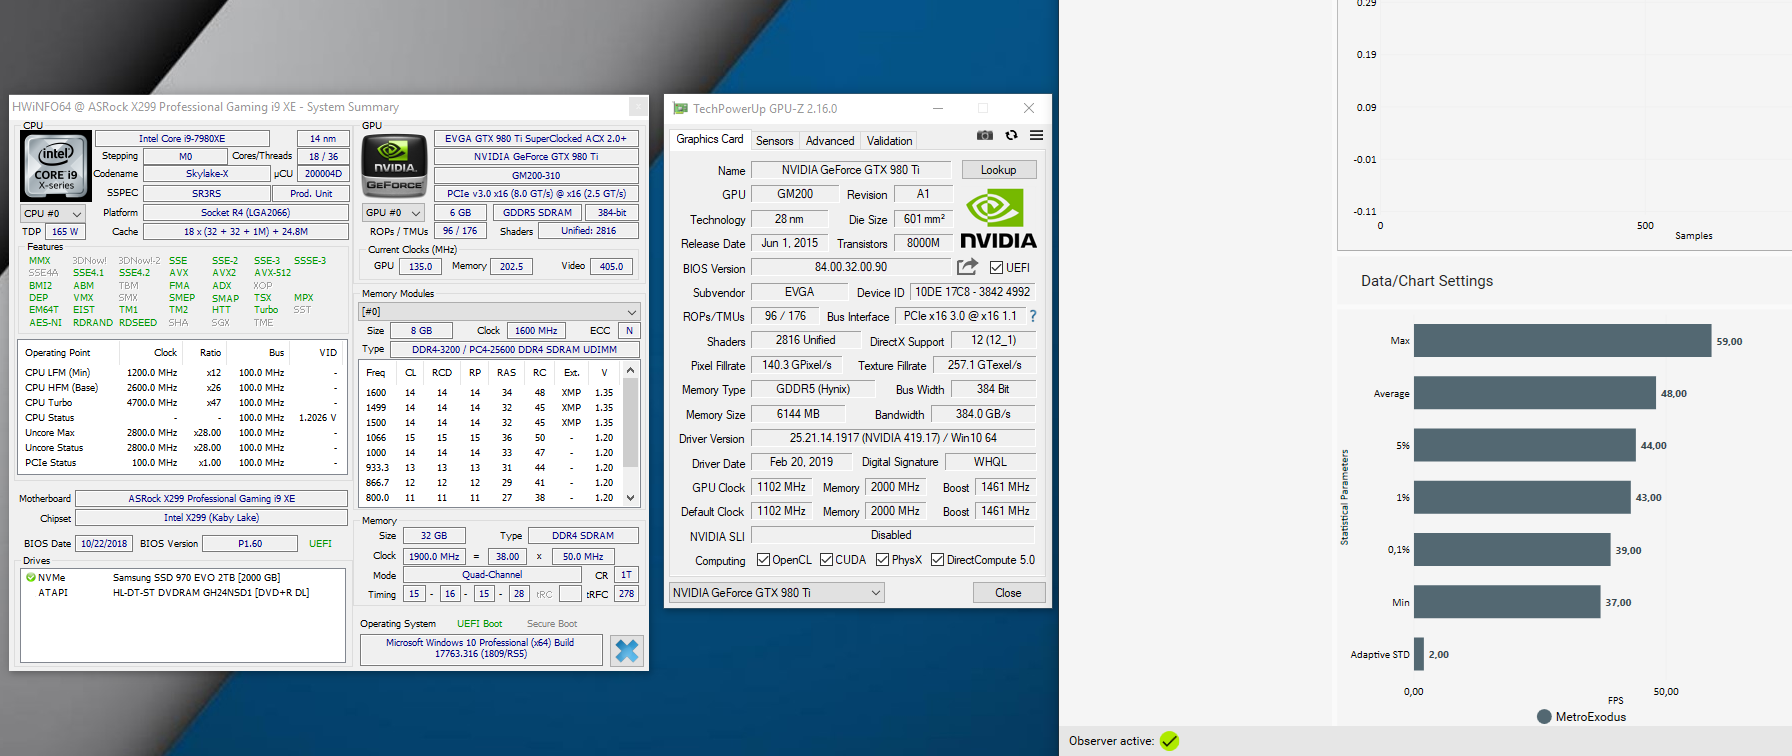The image size is (1792, 756).
Task: Click the GPU-Z refresh icon
Action: (x=1011, y=136)
